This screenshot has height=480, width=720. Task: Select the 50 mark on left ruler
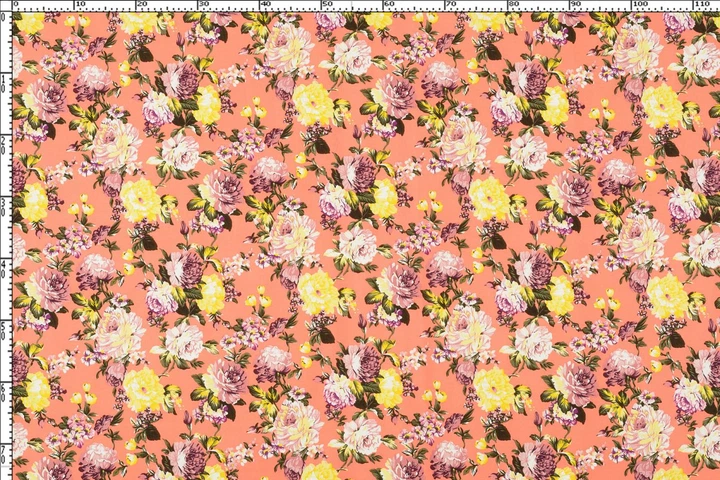pyautogui.click(x=4, y=330)
